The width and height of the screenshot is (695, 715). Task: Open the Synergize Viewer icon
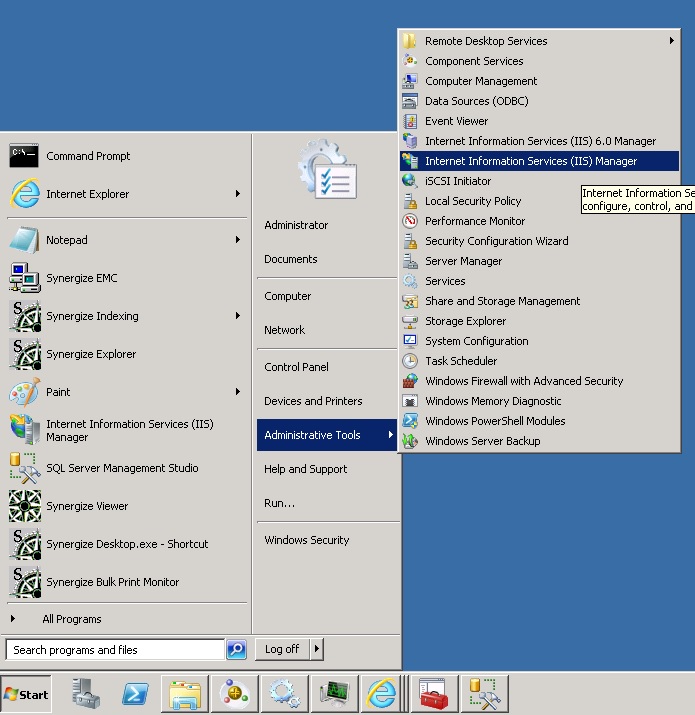pyautogui.click(x=25, y=506)
